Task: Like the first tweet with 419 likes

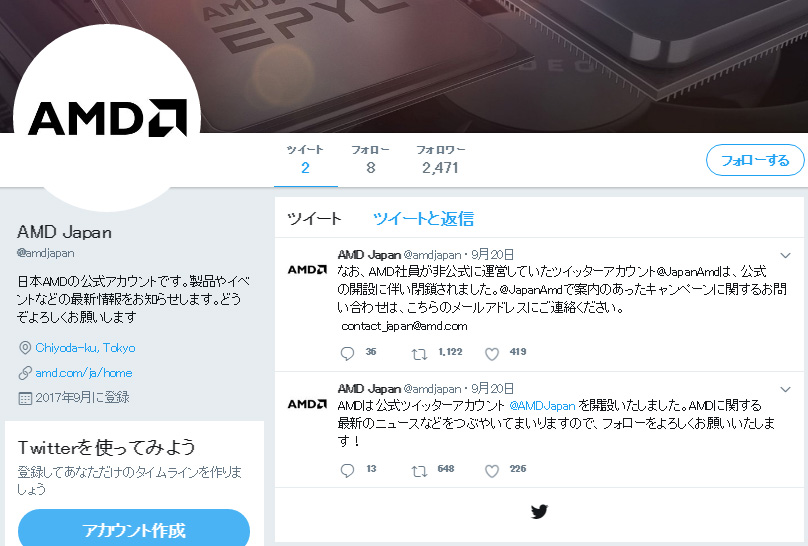Action: (x=492, y=354)
